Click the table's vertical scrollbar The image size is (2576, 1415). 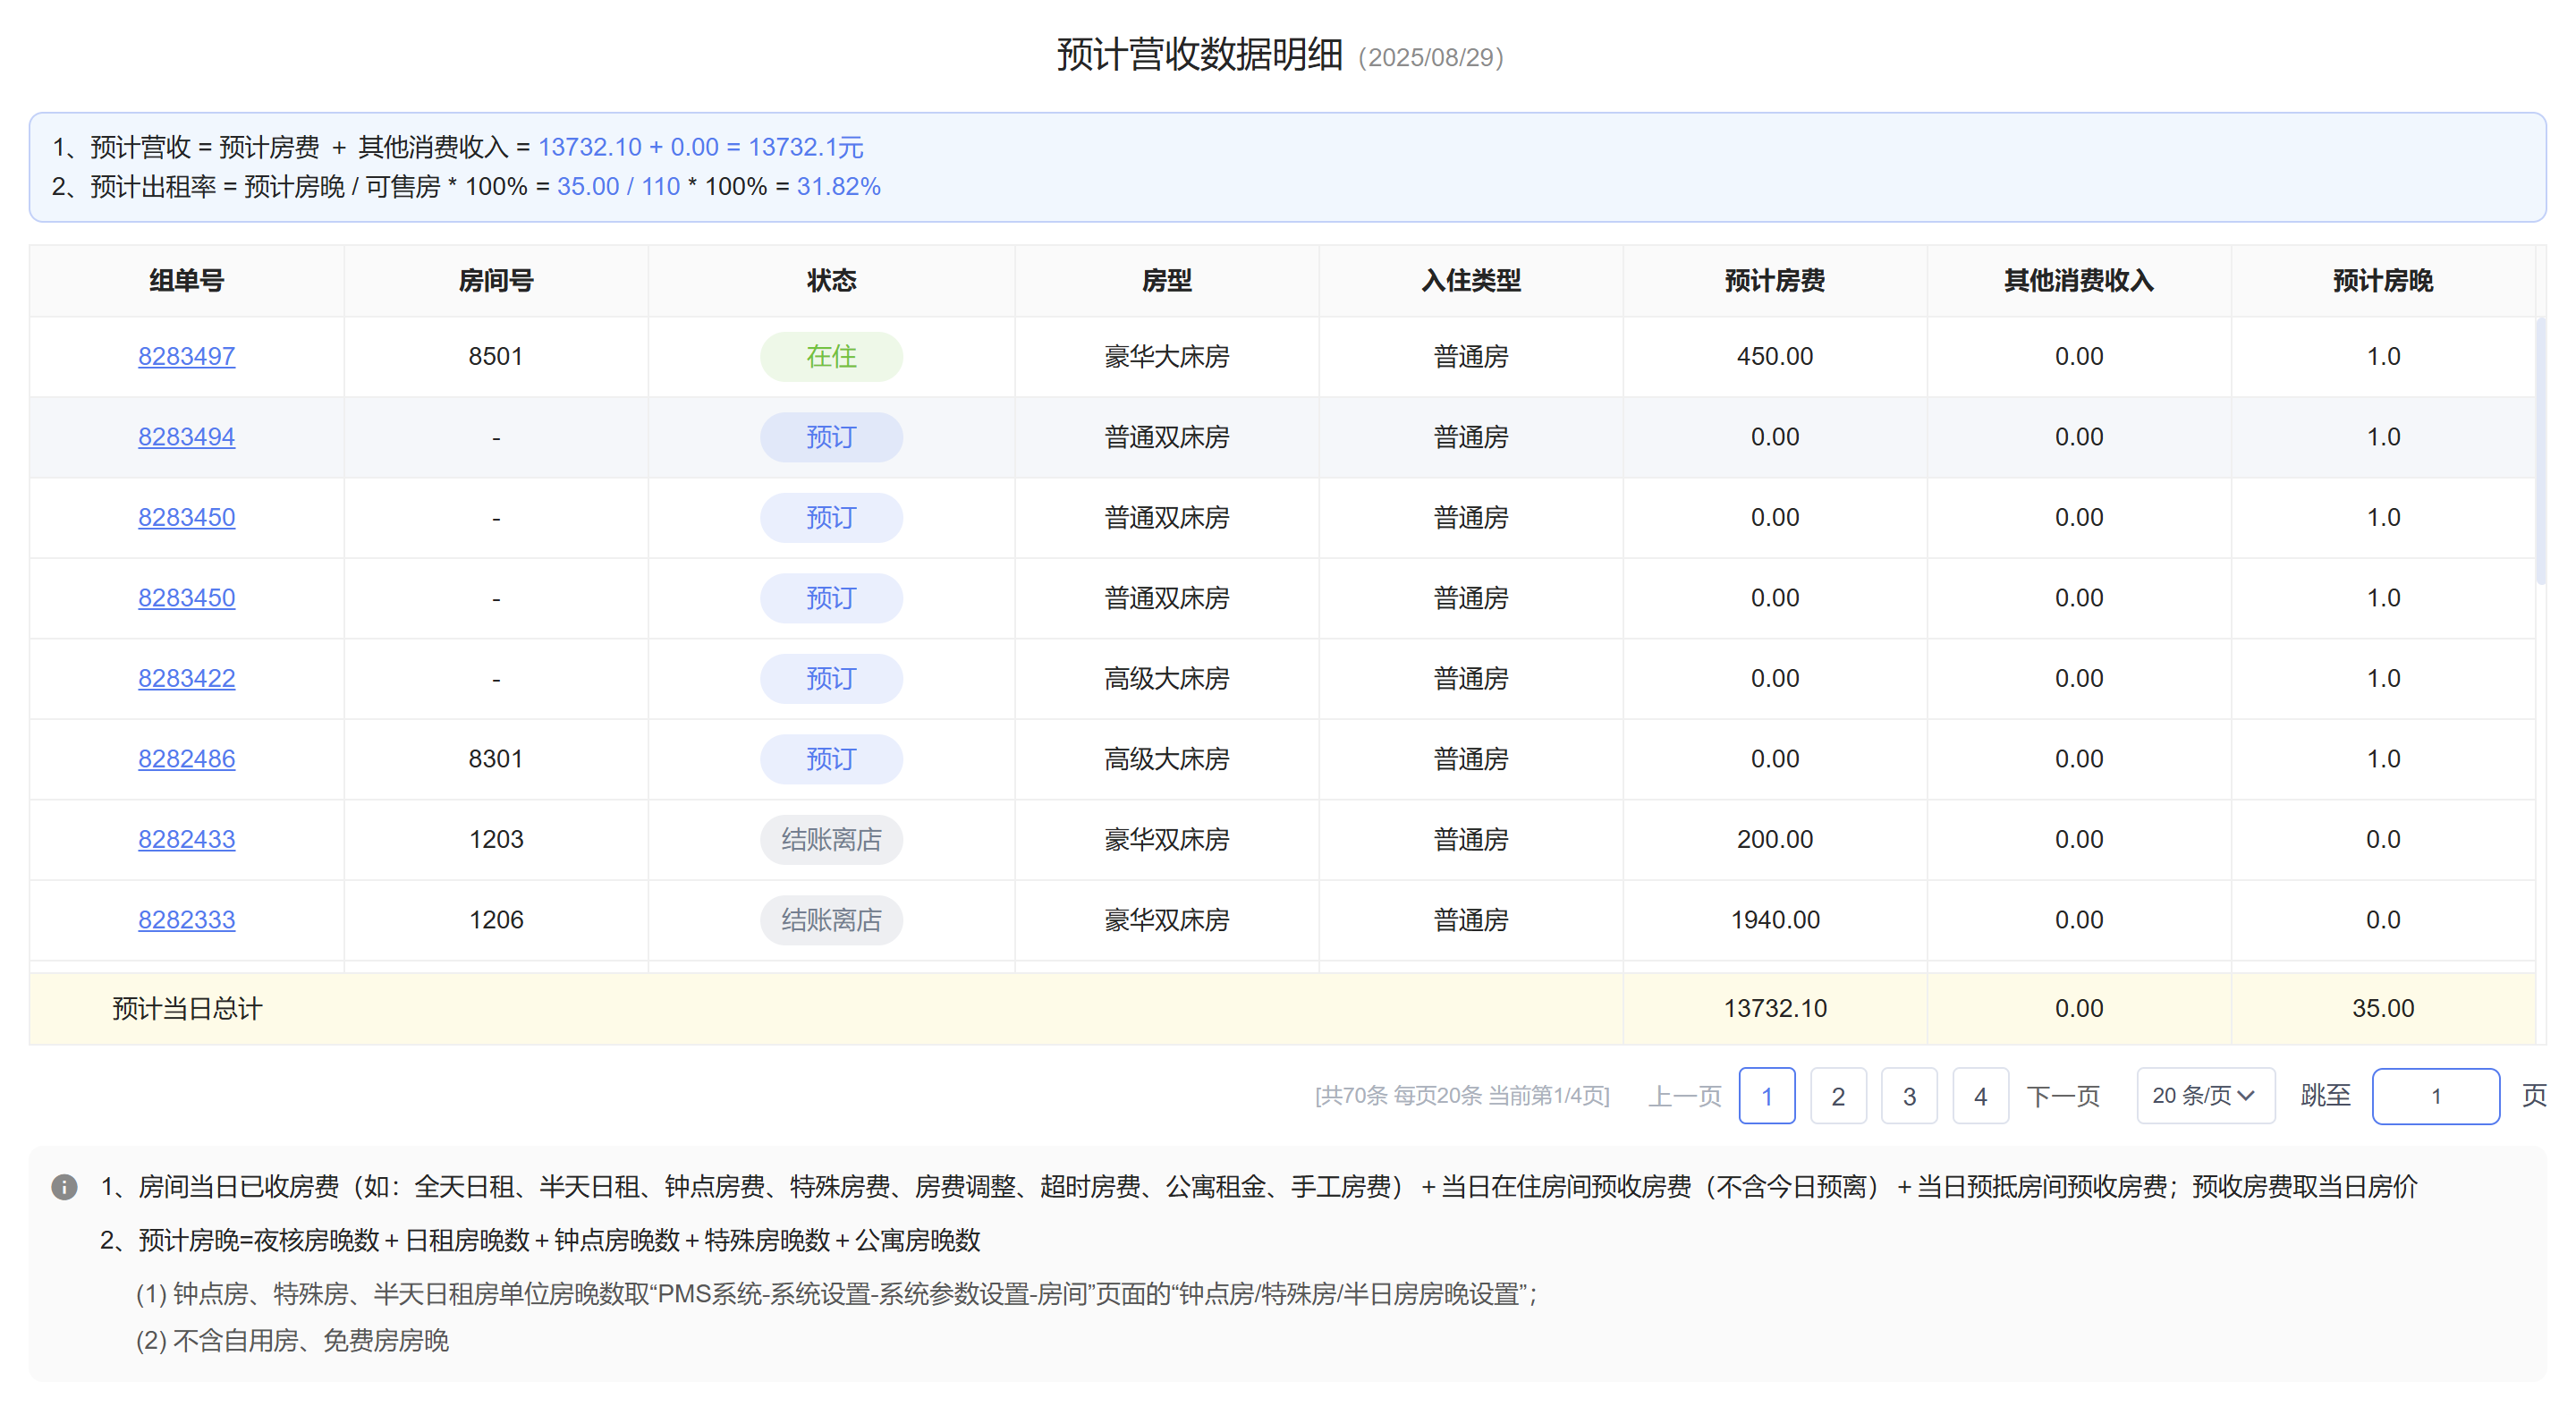point(2540,450)
